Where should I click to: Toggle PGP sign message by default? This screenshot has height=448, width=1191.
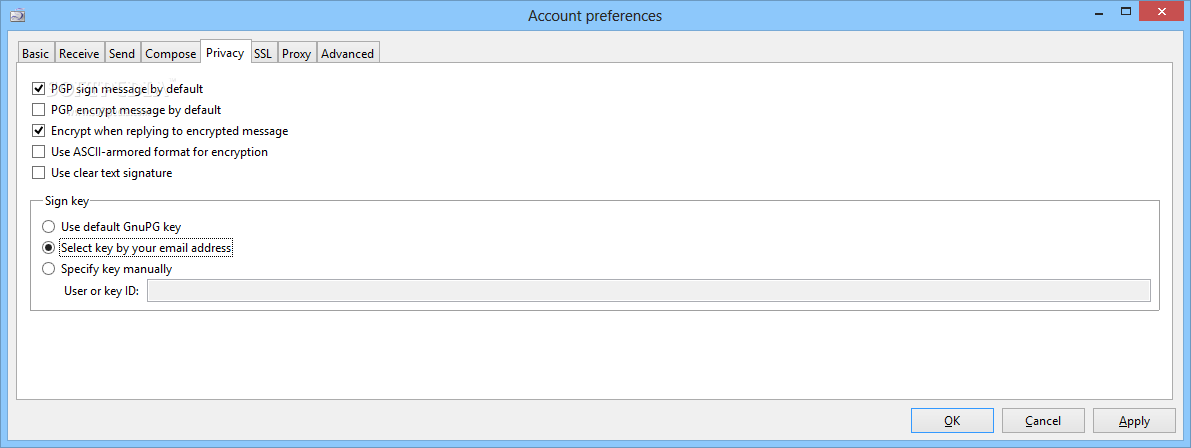click(x=39, y=89)
